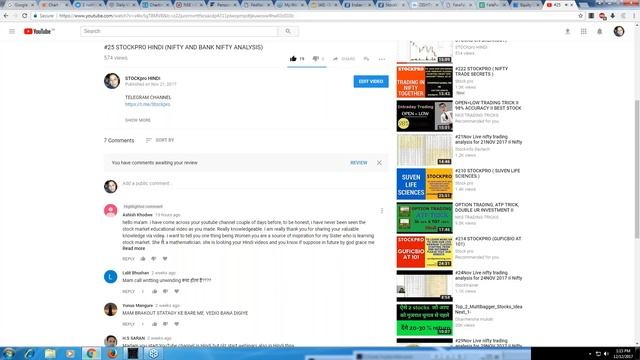The image size is (640, 360).
Task: Click the Chrome address bar URL
Action: click(176, 16)
